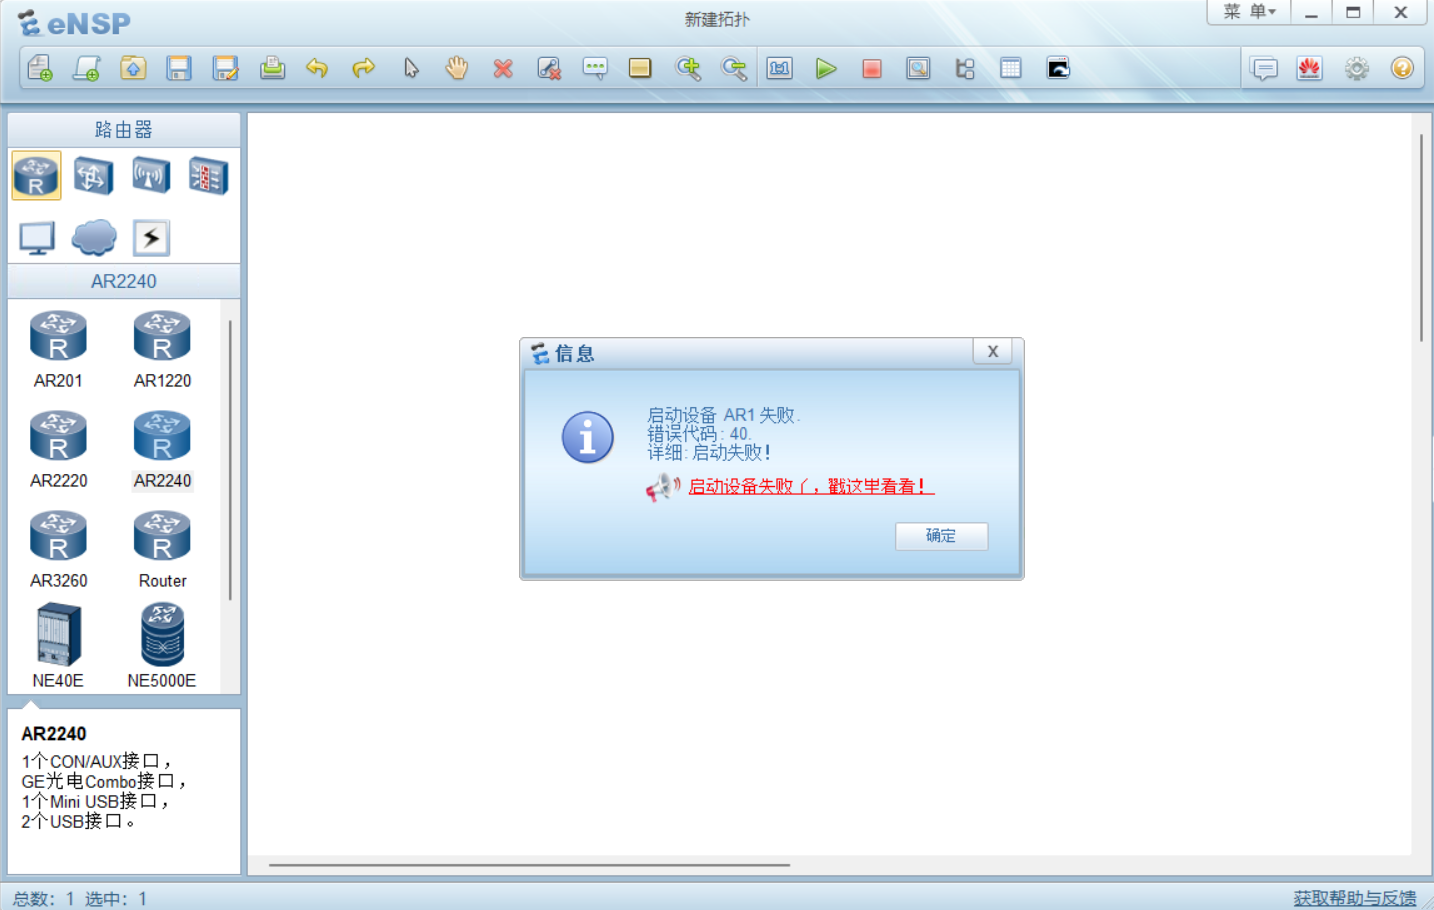Image resolution: width=1434 pixels, height=910 pixels.
Task: Click the device list vertical scrollbar
Action: point(230,460)
